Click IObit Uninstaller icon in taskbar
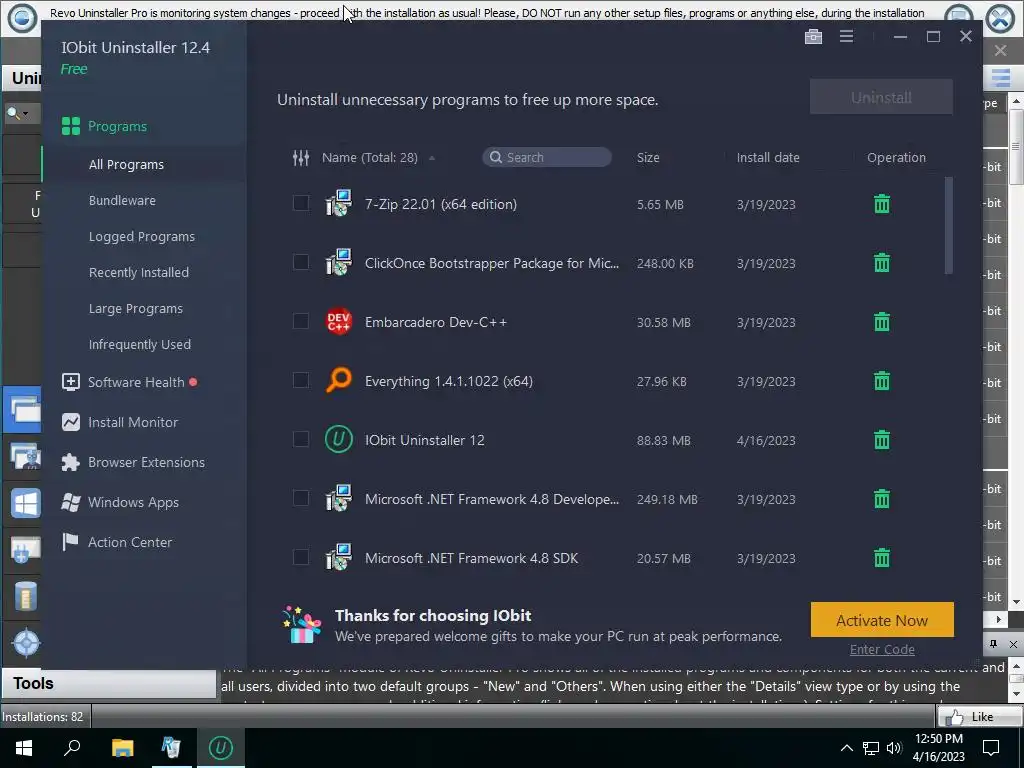 (x=220, y=748)
